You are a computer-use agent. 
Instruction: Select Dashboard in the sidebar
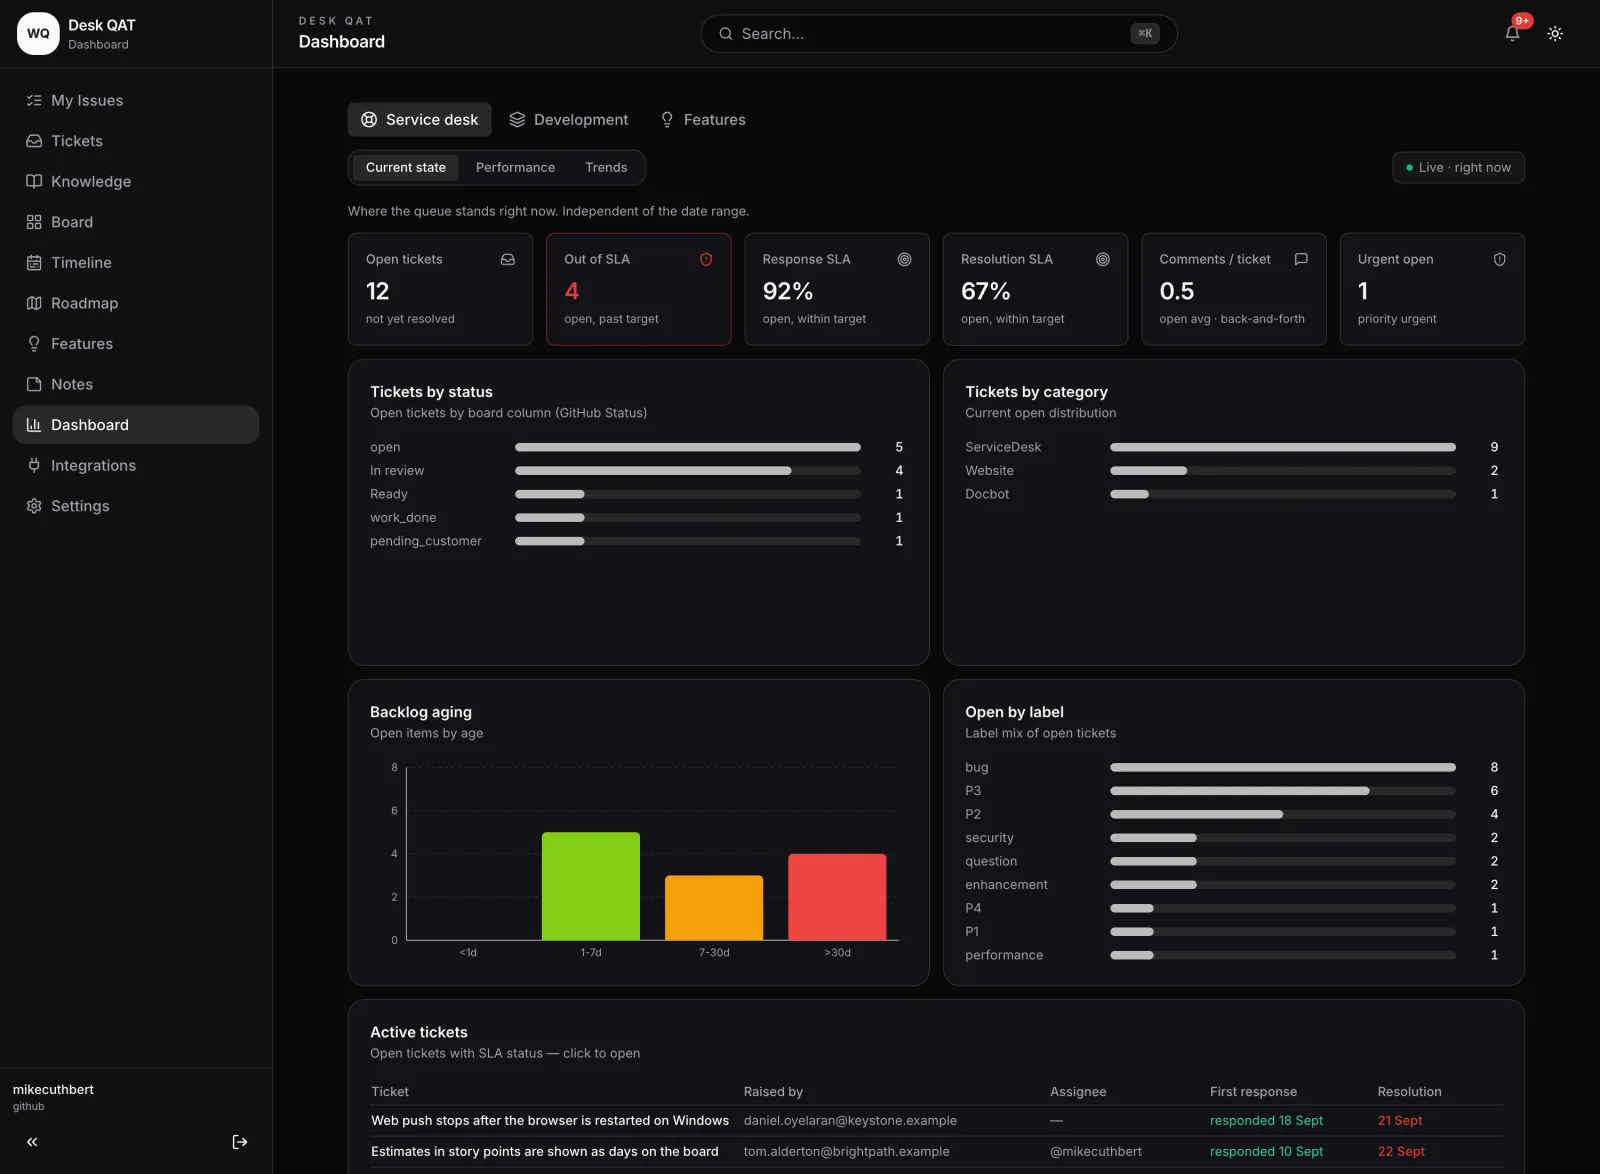136,424
